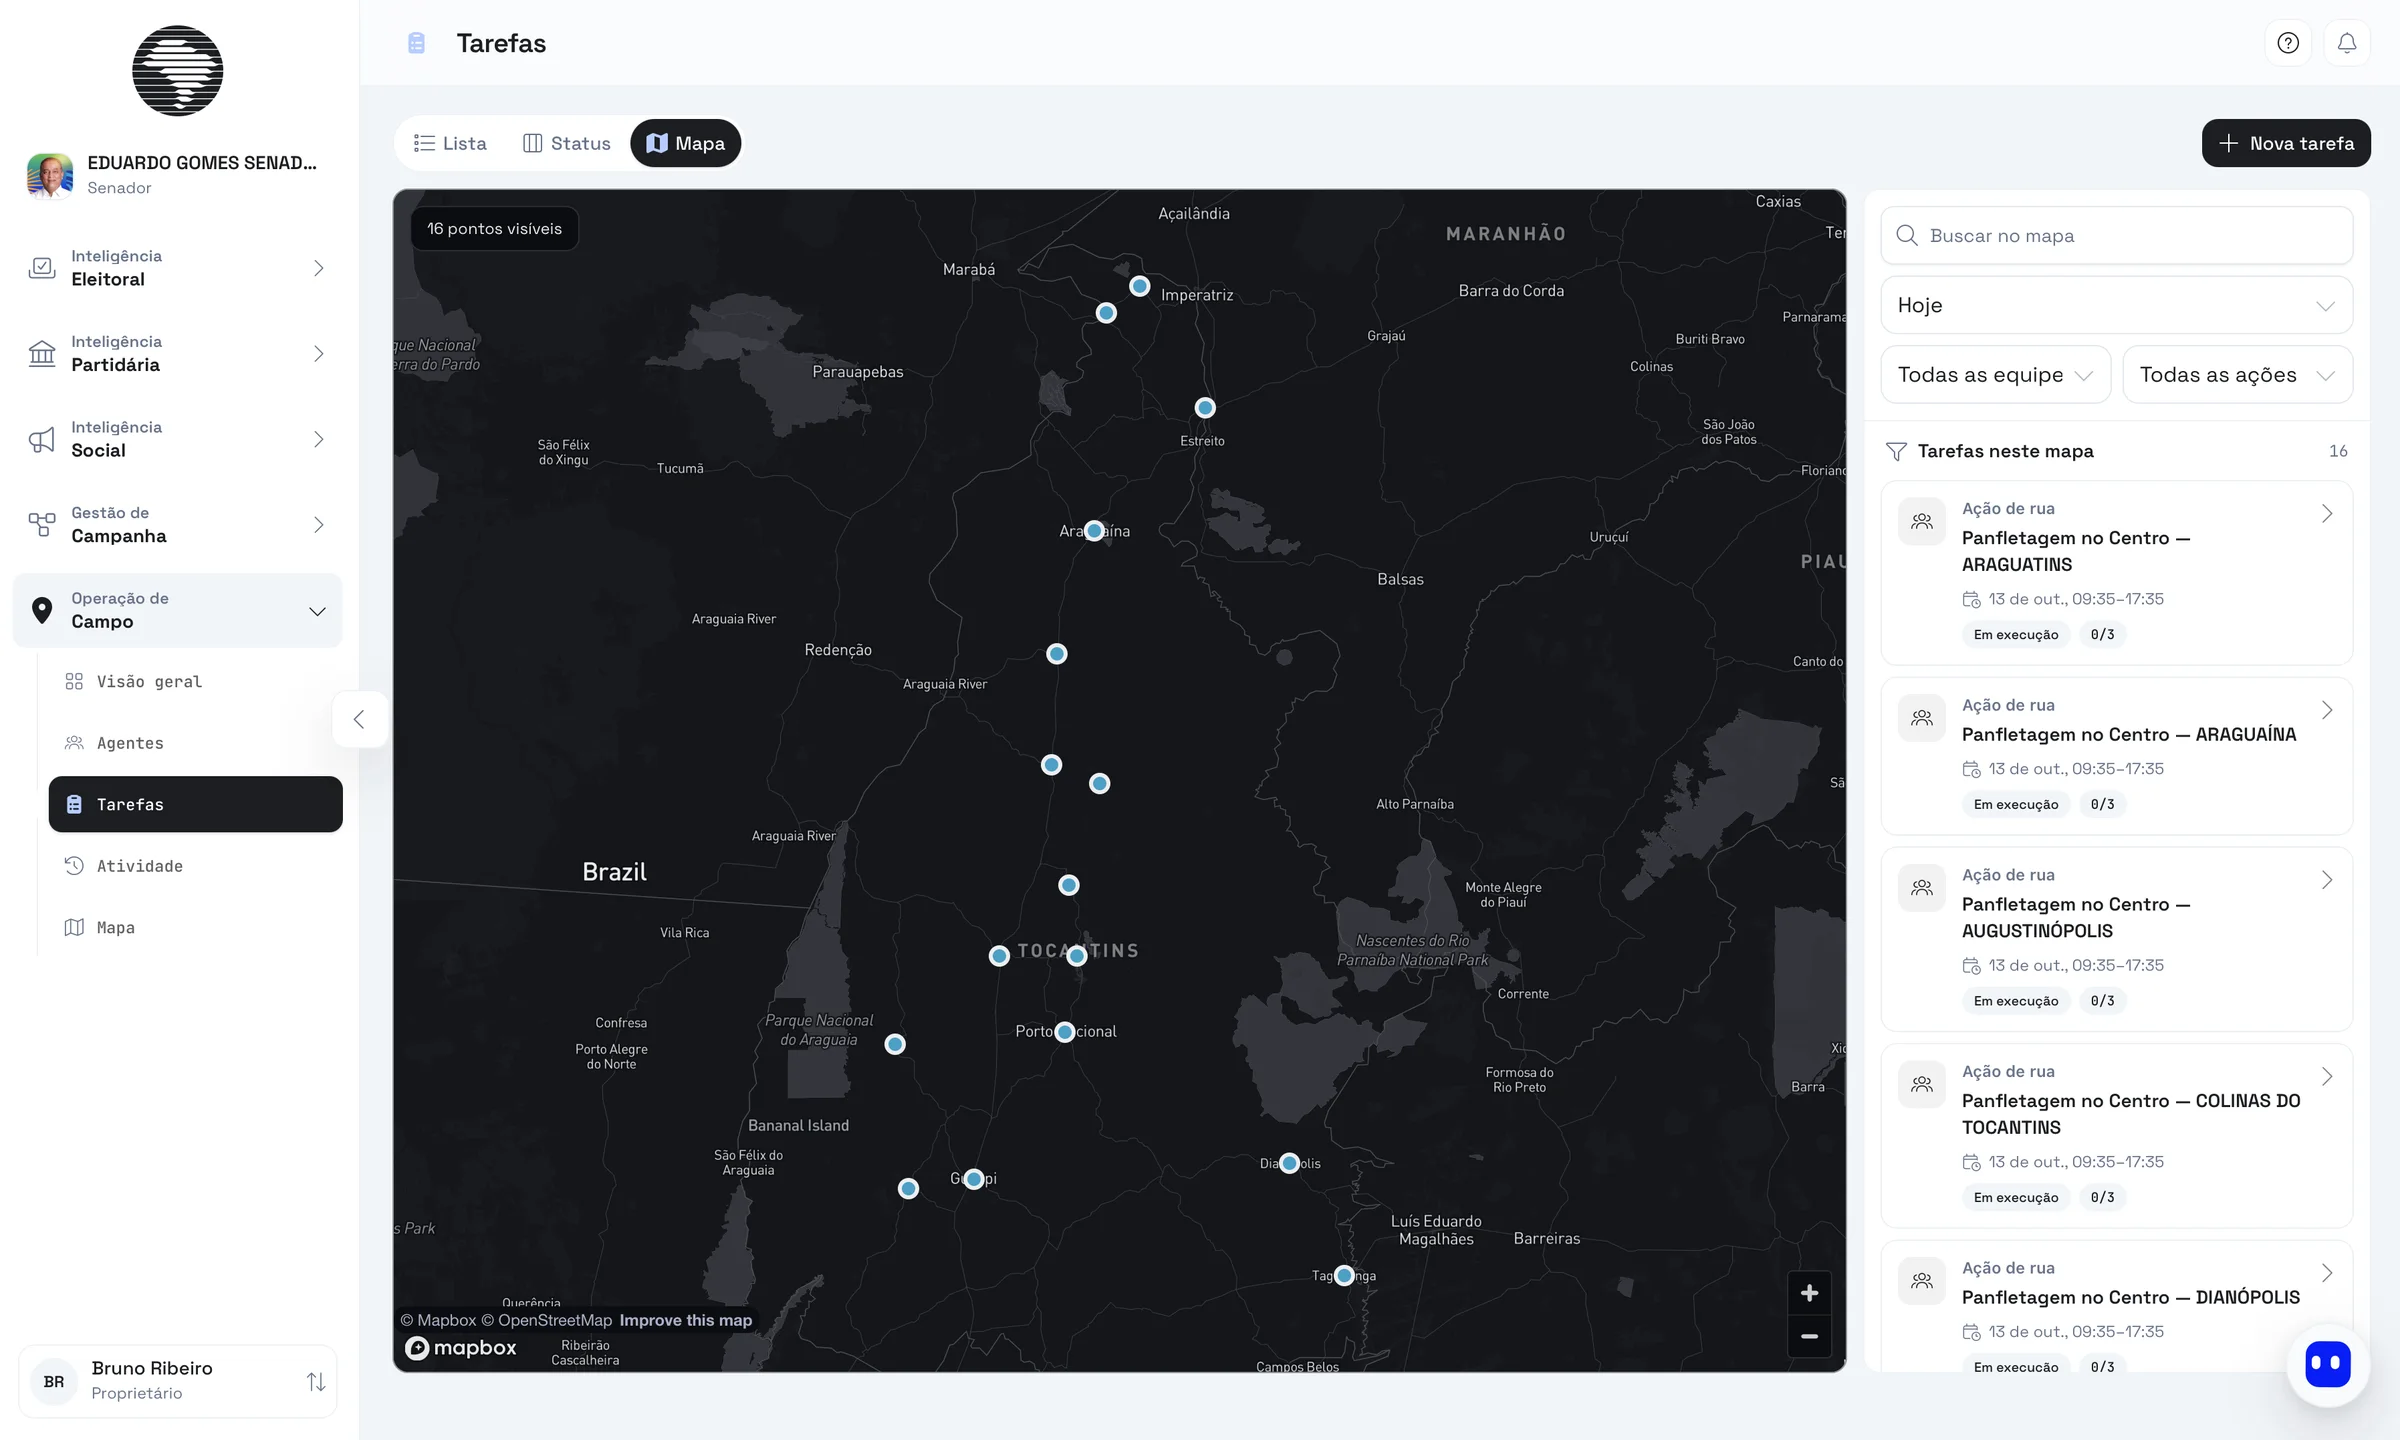Expand Inteligência Social menu
The height and width of the screenshot is (1440, 2400).
(x=178, y=439)
